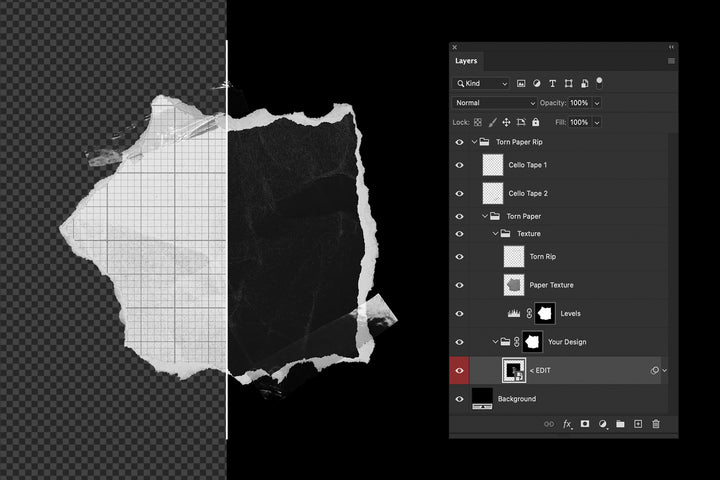Viewport: 720px width, 480px height.
Task: Select the Background layer thumbnail
Action: pos(482,399)
